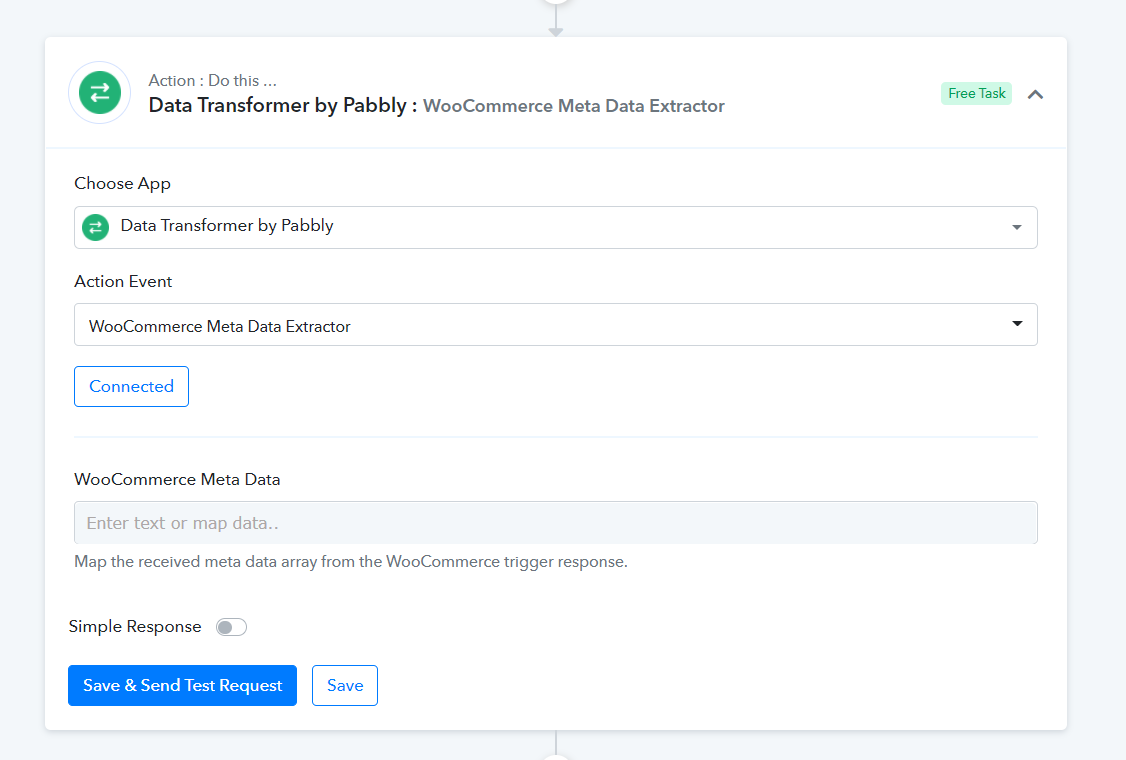Toggle the Simple Response switch
Viewport: 1126px width, 760px height.
pos(231,627)
